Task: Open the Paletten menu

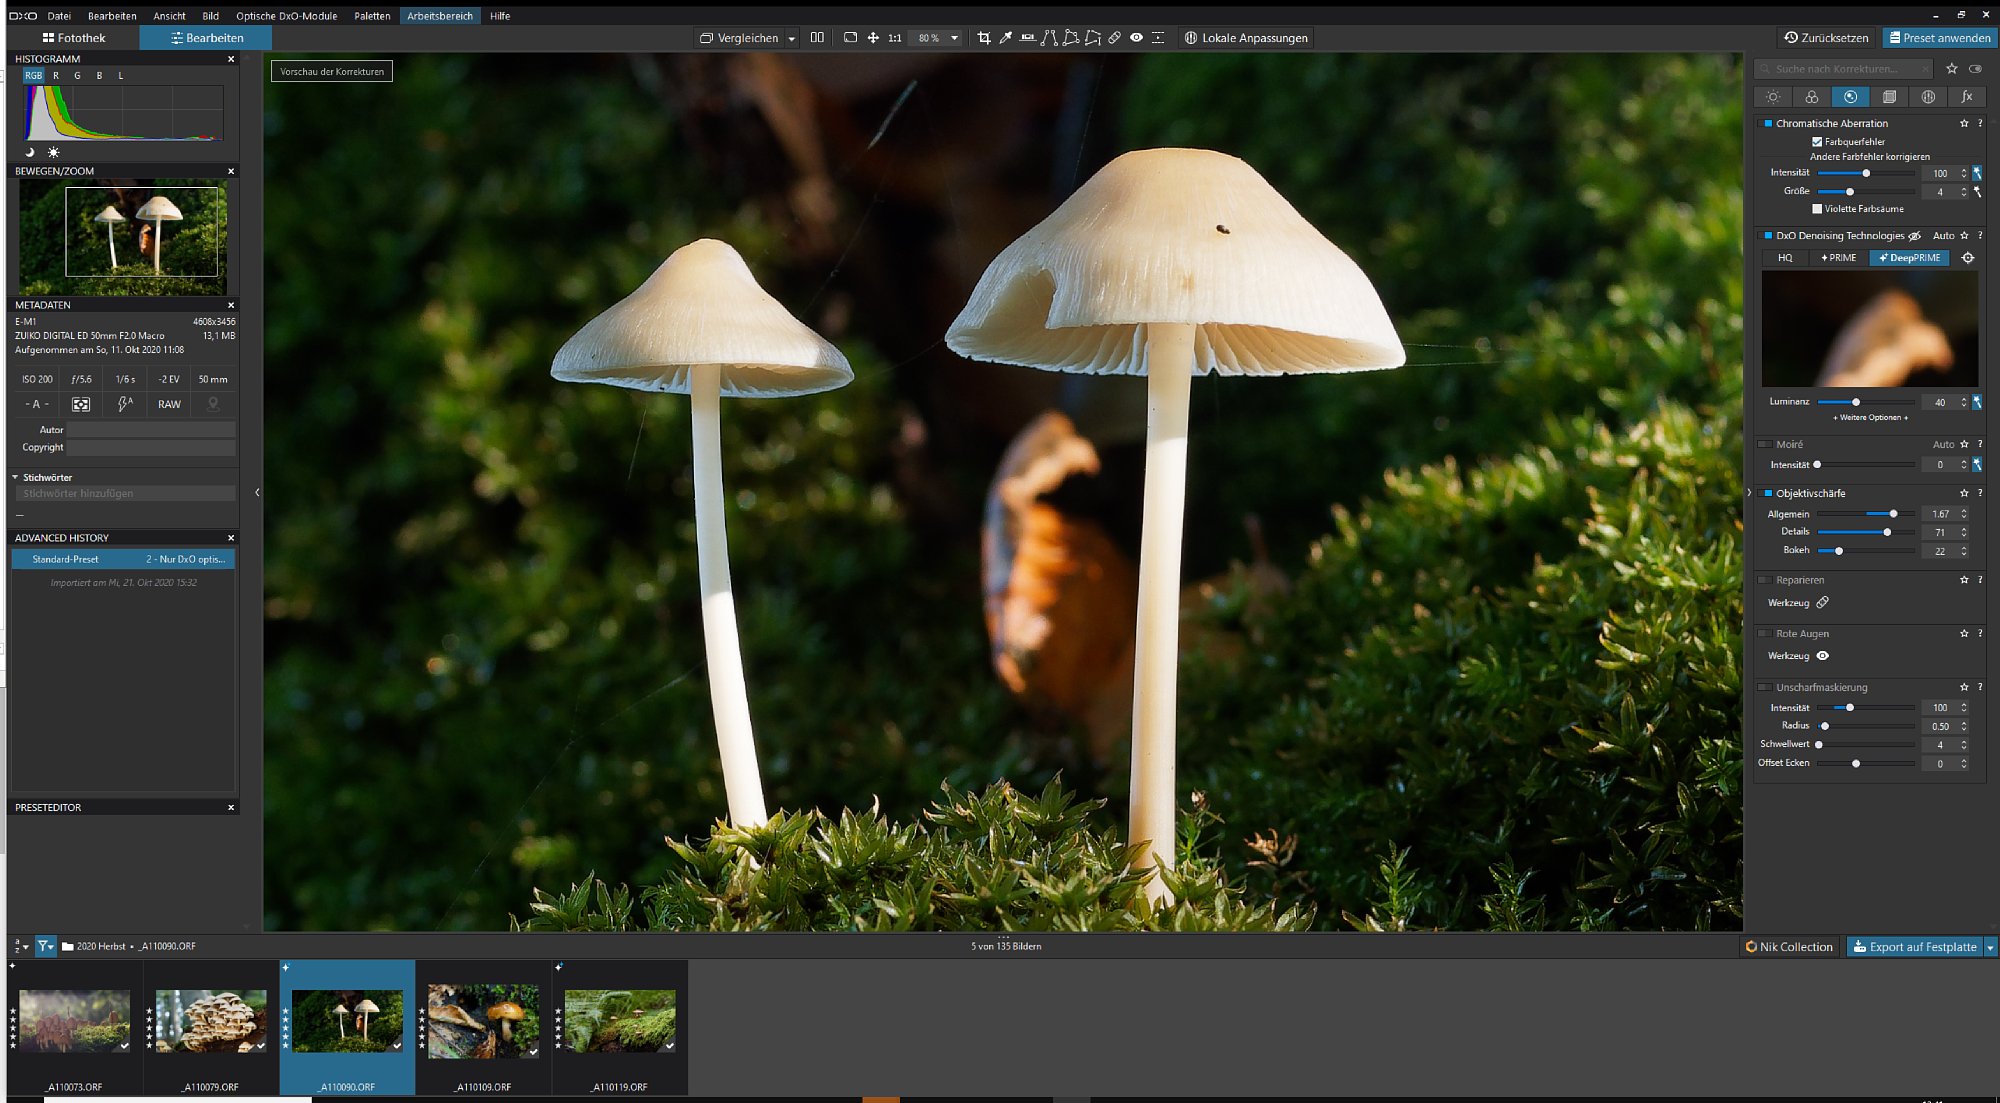Action: point(372,16)
